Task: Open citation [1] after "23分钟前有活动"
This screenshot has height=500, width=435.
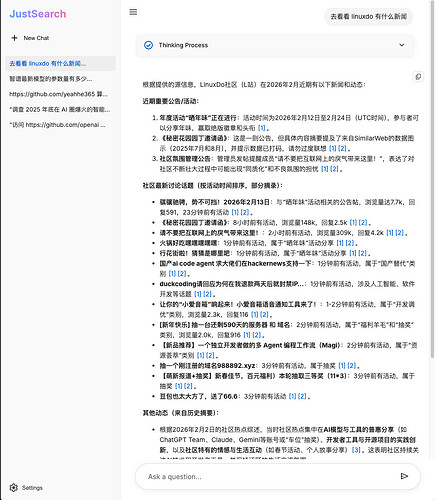Action: tap(235, 212)
